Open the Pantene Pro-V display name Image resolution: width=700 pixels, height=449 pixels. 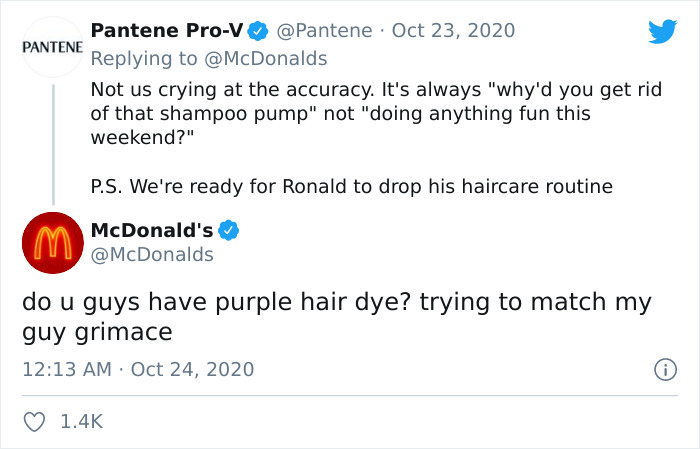coord(166,31)
